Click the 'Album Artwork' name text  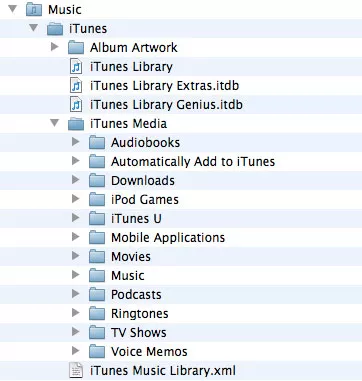[x=134, y=47]
